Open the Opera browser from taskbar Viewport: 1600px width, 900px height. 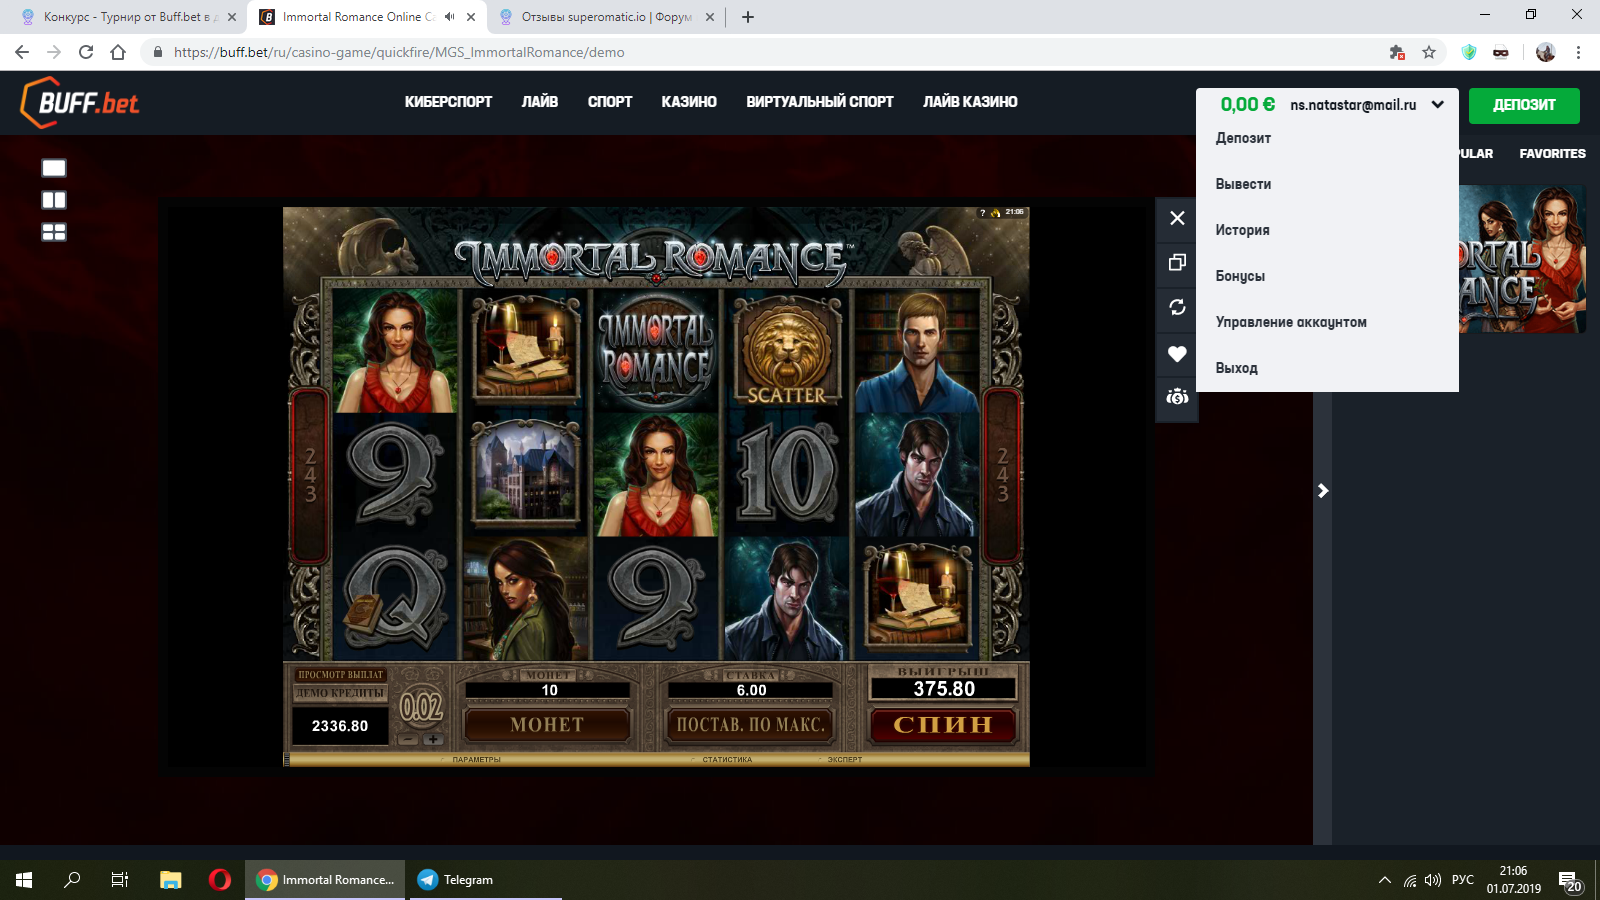point(220,880)
